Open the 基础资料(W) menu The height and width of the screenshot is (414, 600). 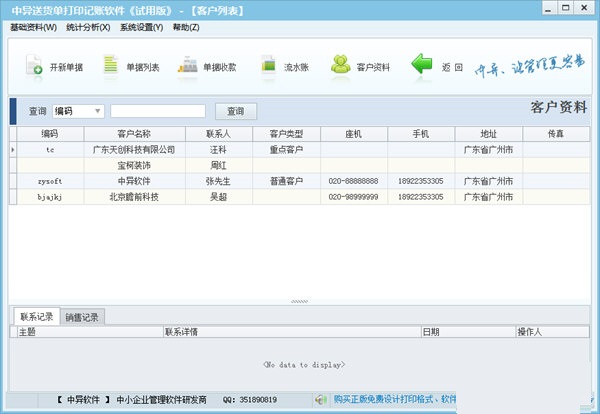click(33, 27)
